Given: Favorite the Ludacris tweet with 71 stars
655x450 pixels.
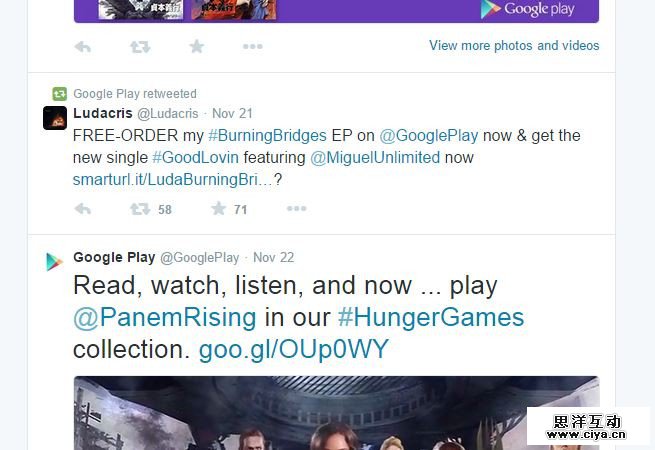Looking at the screenshot, I should pos(218,208).
